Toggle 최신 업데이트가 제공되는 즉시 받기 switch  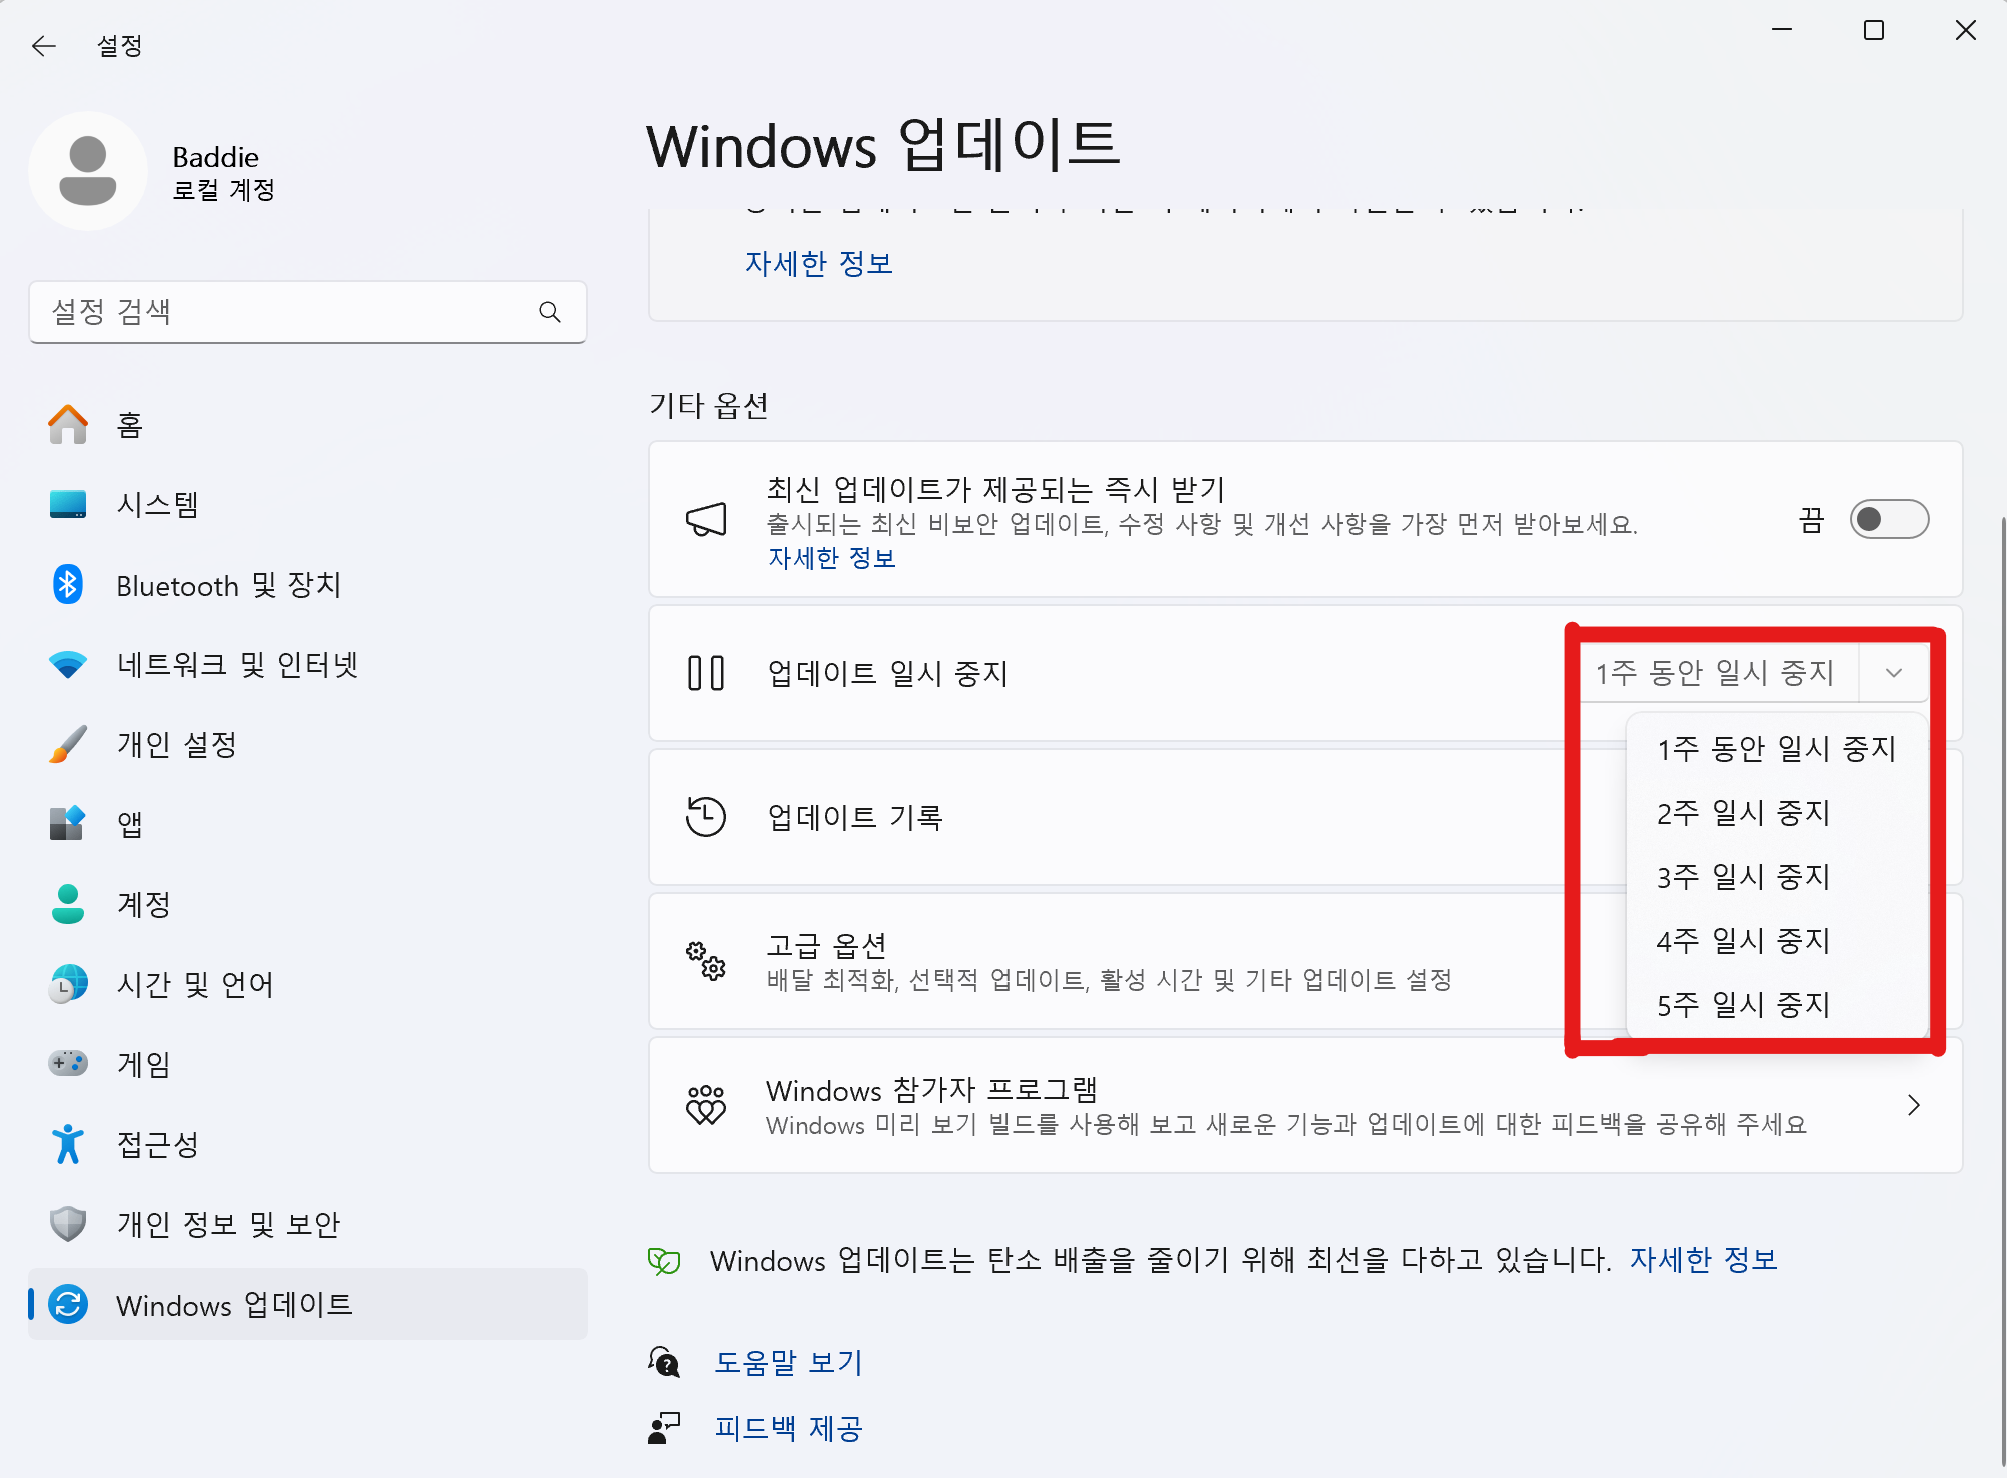(x=1888, y=520)
